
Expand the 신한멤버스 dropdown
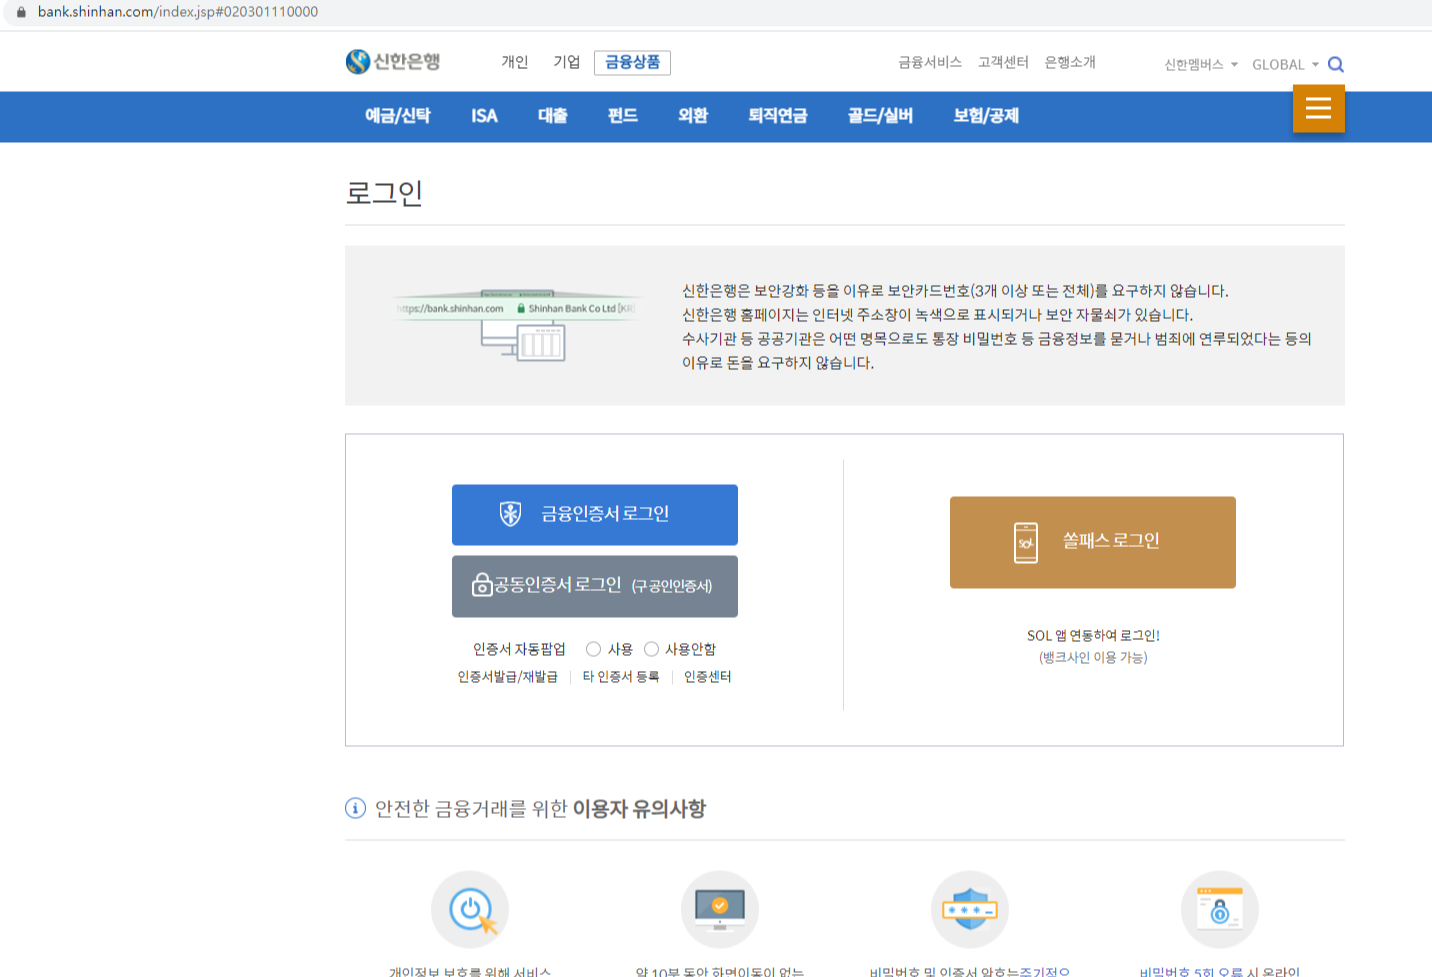(x=1200, y=65)
